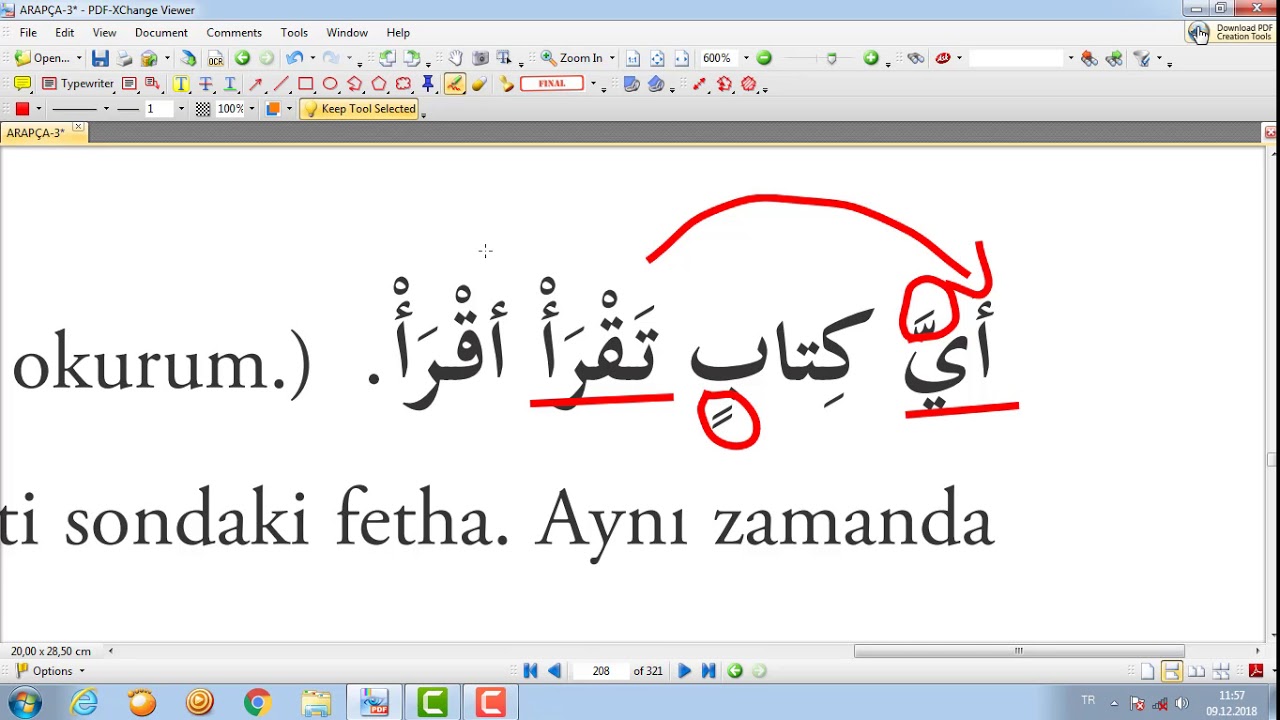Go to the previous page
The height and width of the screenshot is (720, 1280).
554,671
